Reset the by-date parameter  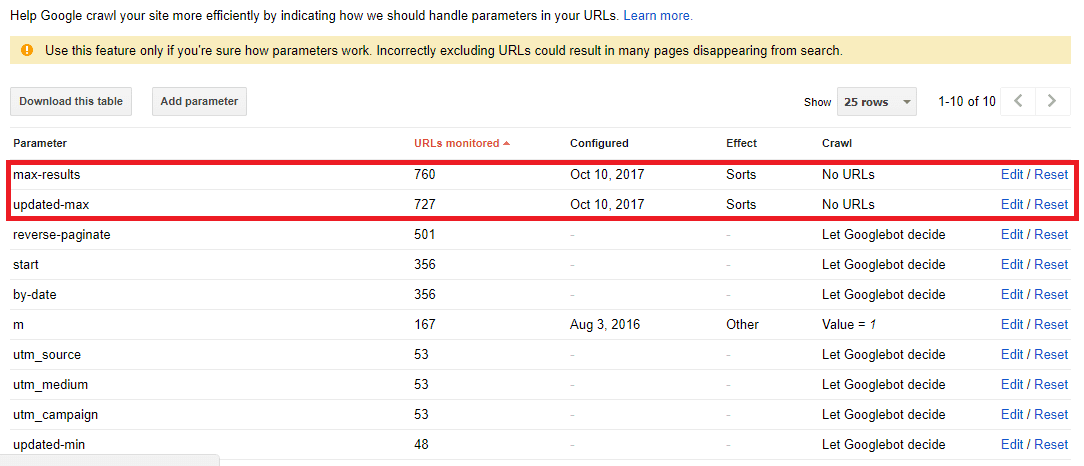(x=1051, y=294)
